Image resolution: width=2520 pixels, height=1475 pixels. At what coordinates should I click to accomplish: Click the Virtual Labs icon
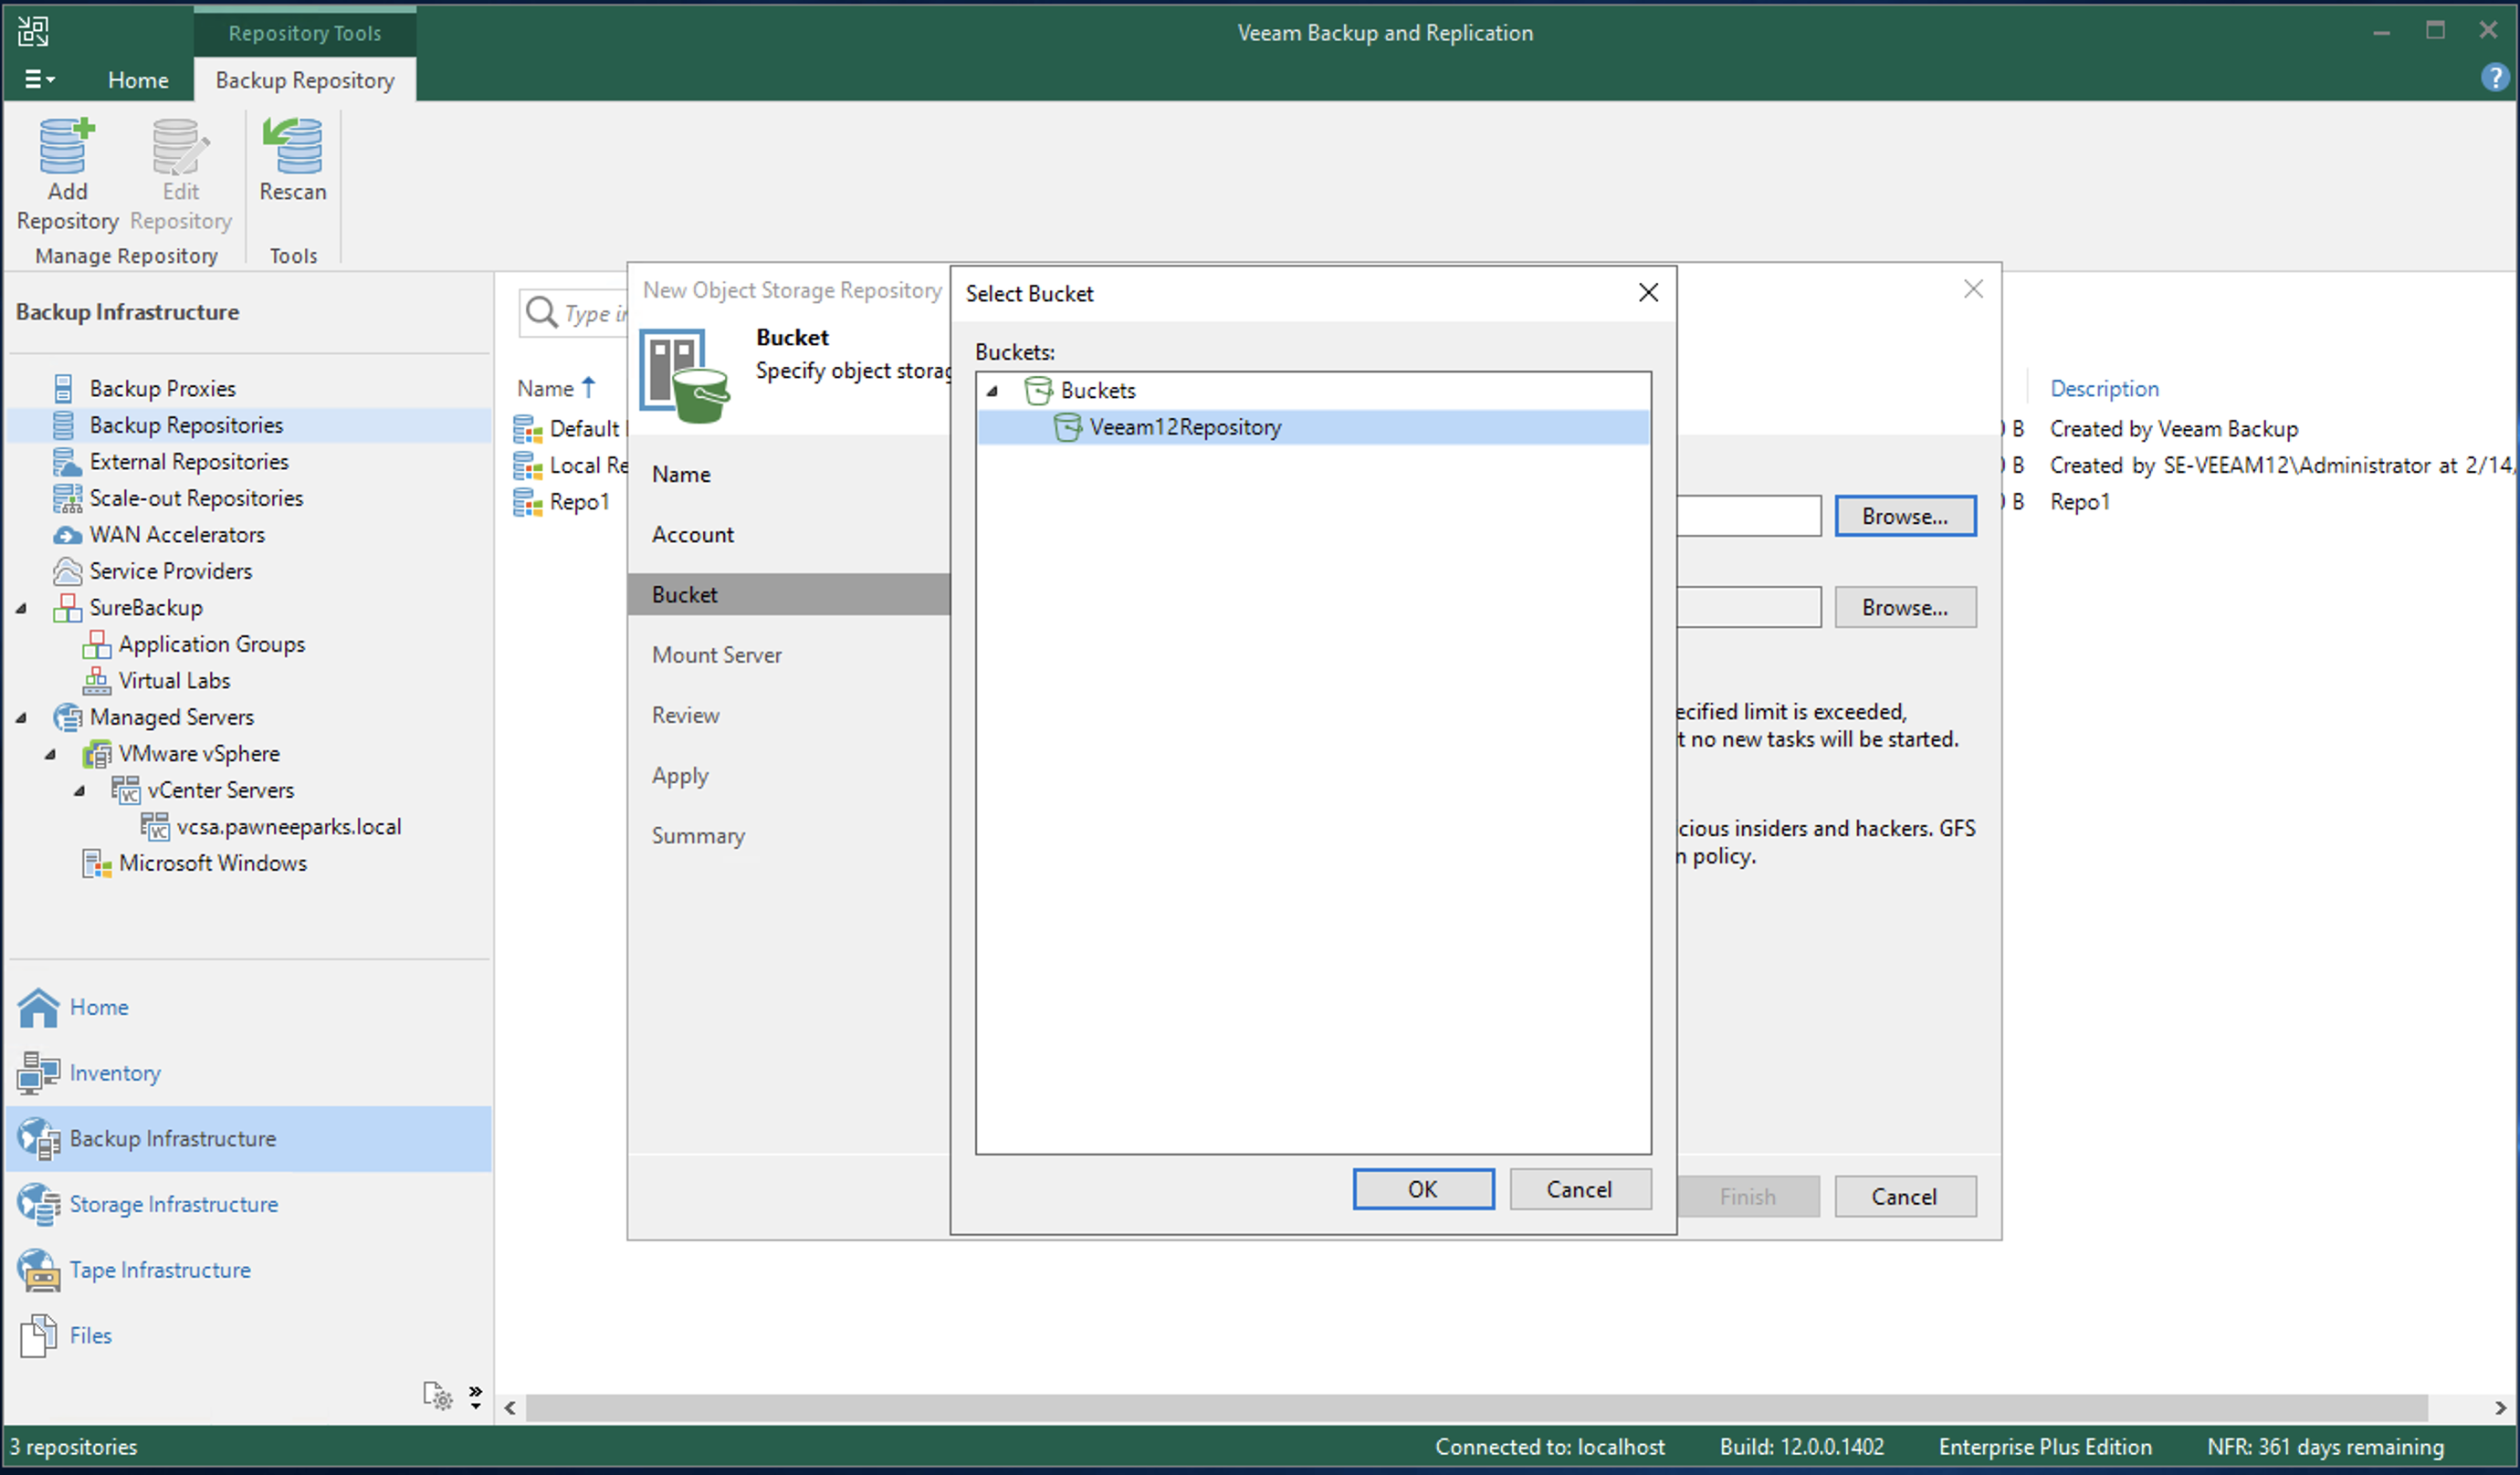click(96, 681)
